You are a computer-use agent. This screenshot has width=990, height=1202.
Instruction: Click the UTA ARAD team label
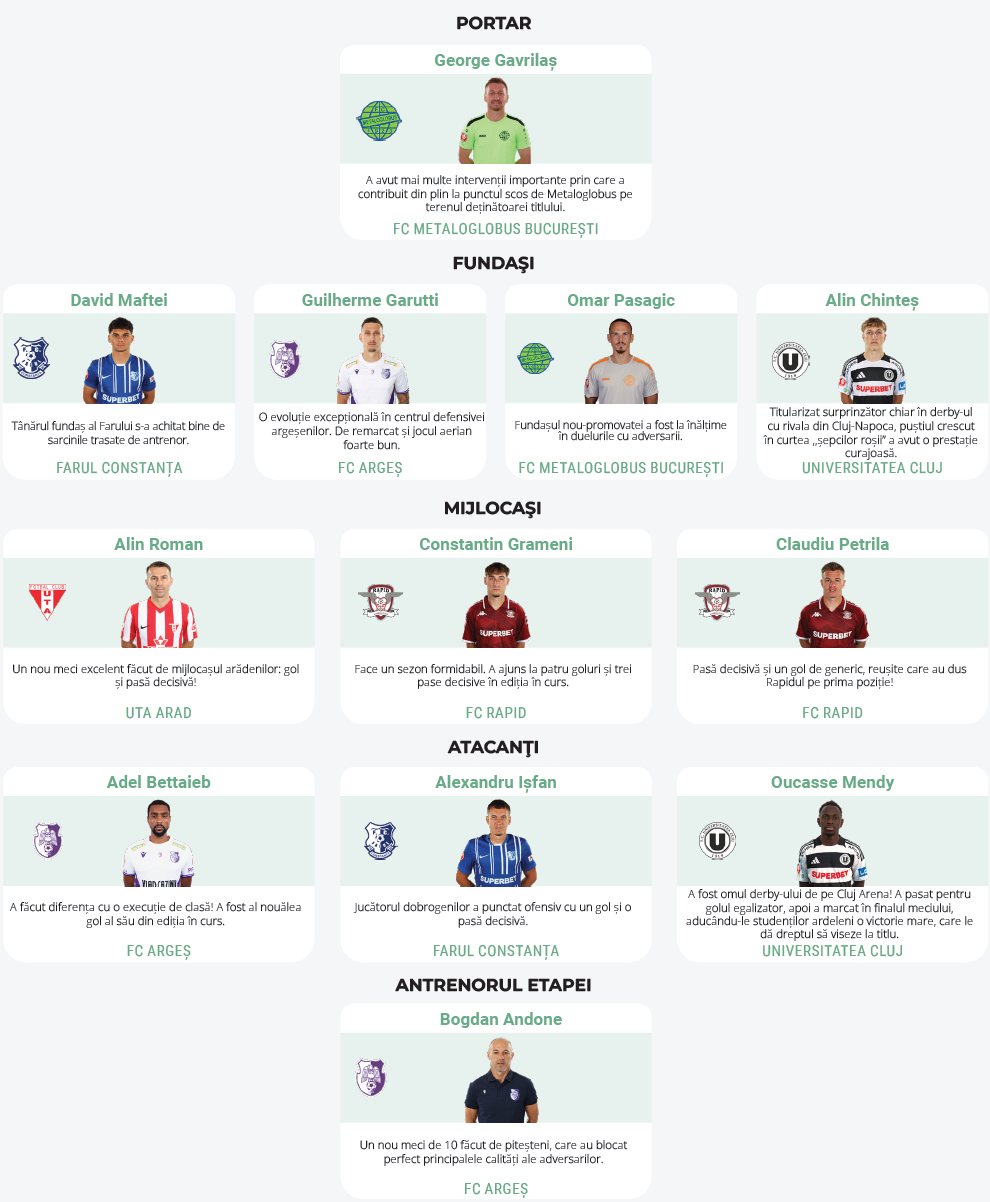pos(159,713)
